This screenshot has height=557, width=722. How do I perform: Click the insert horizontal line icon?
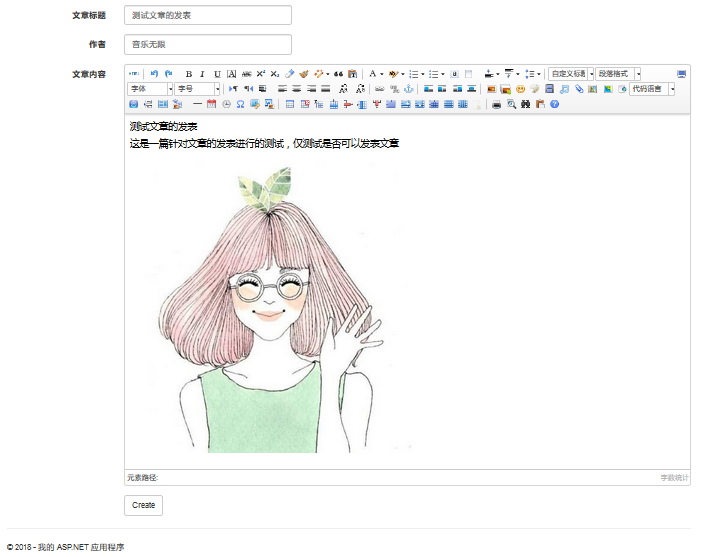(197, 104)
